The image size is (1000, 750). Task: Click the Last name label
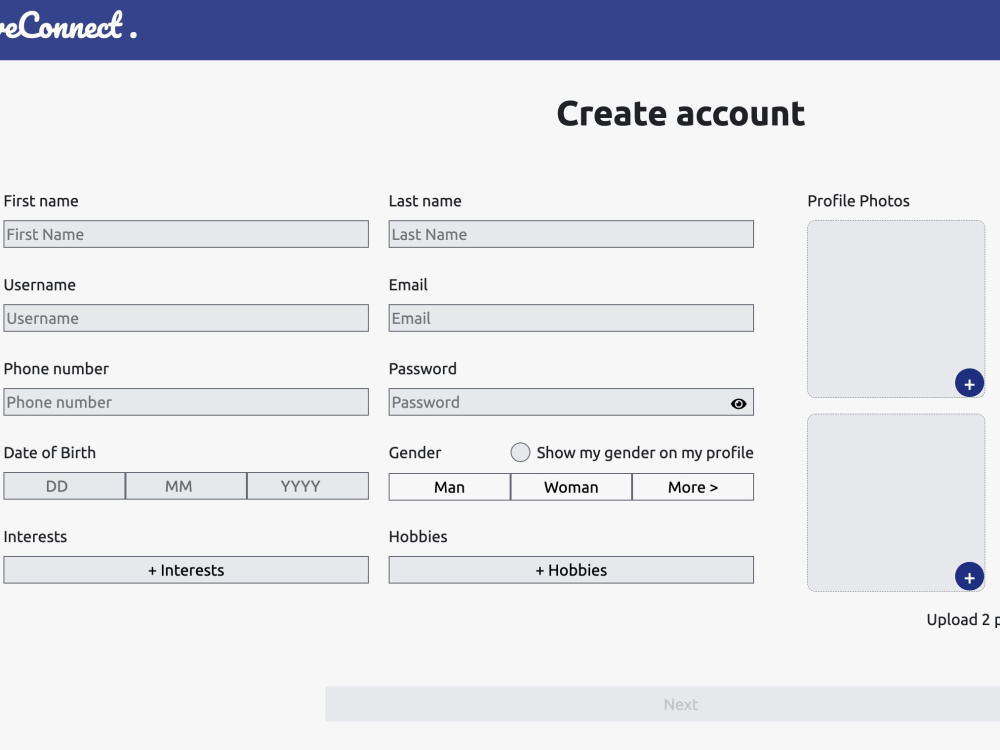pos(425,201)
